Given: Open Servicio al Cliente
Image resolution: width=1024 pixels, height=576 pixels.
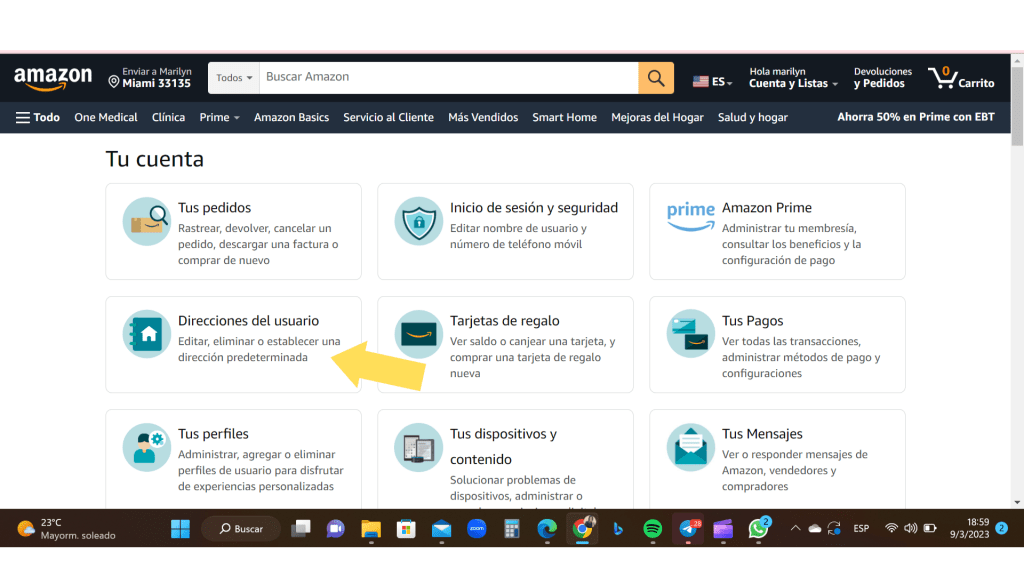Looking at the screenshot, I should coord(389,118).
